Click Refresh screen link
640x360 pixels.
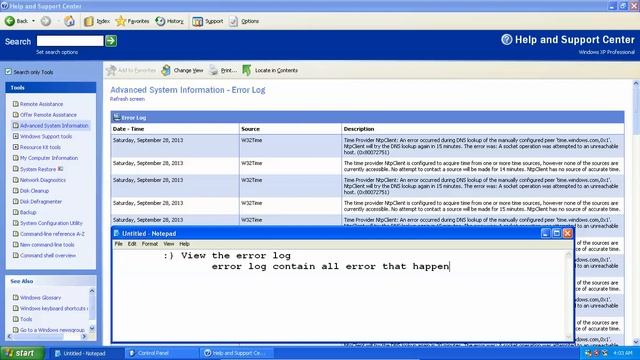pyautogui.click(x=127, y=99)
